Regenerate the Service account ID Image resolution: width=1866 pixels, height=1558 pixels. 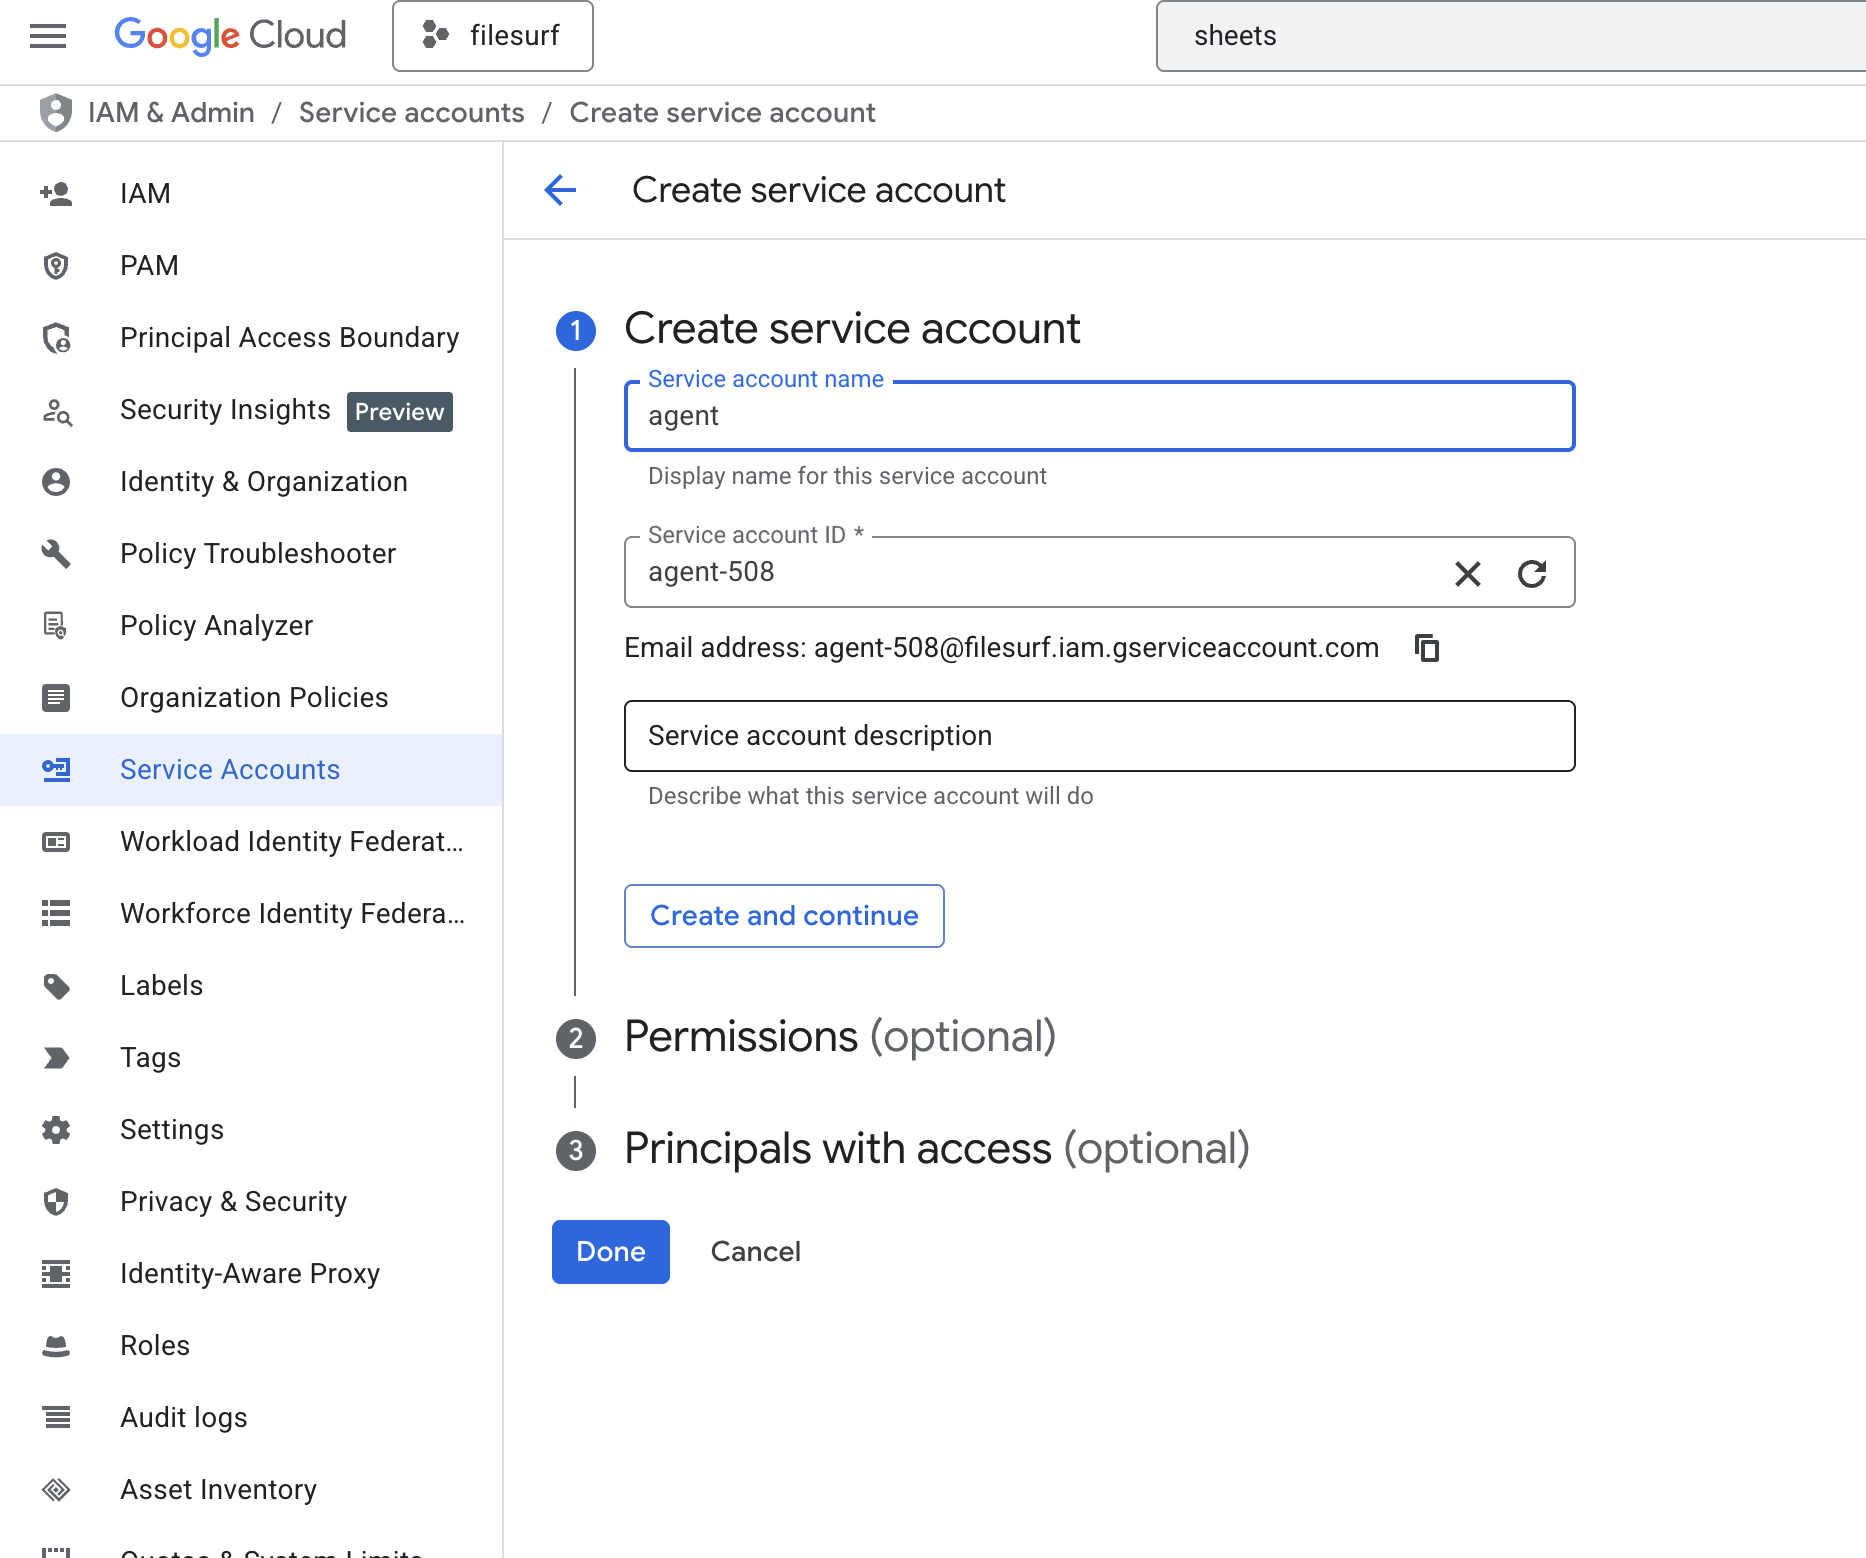pyautogui.click(x=1532, y=573)
